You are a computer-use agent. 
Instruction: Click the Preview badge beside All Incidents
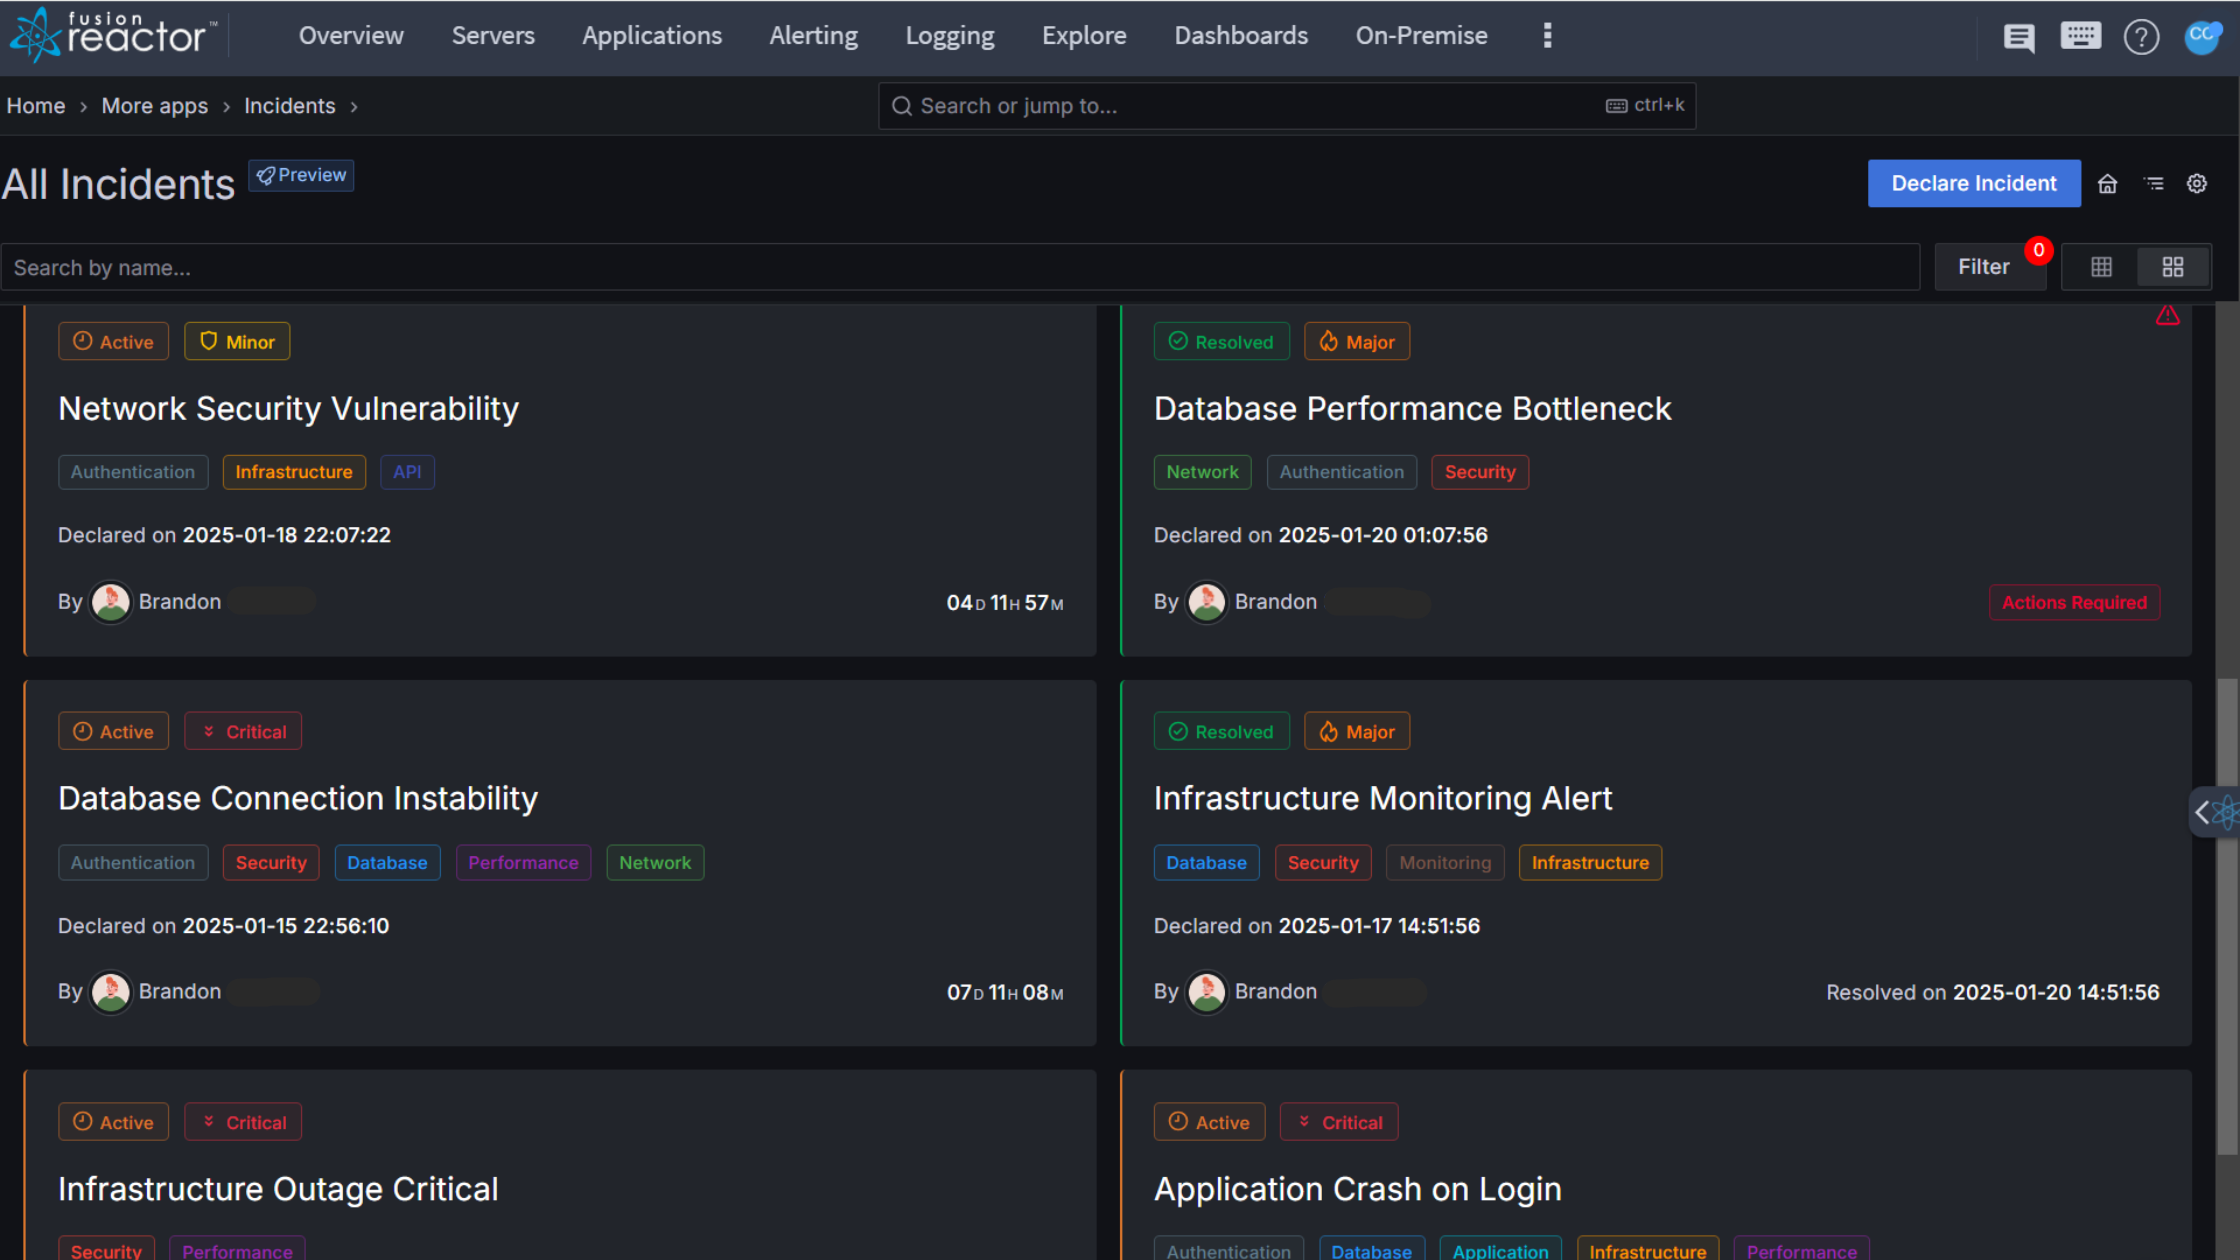[301, 175]
